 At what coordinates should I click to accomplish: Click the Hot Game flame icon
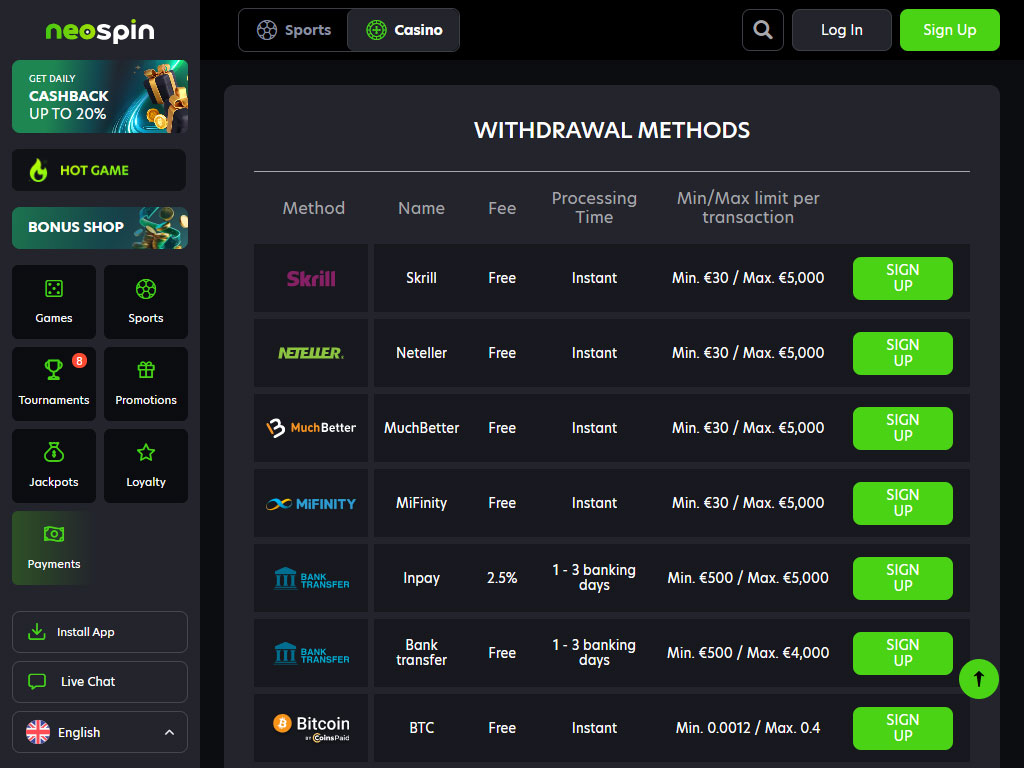click(39, 170)
